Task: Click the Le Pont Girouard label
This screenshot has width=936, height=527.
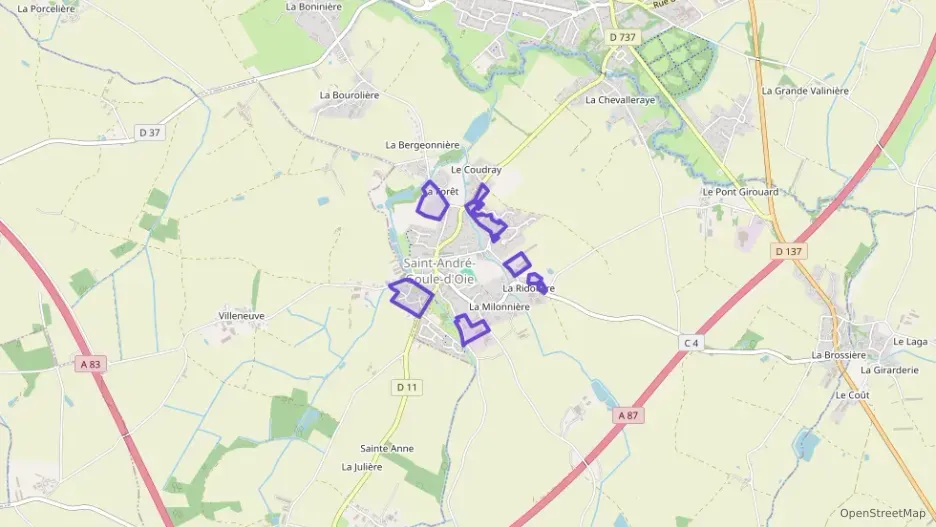Action: 740,192
